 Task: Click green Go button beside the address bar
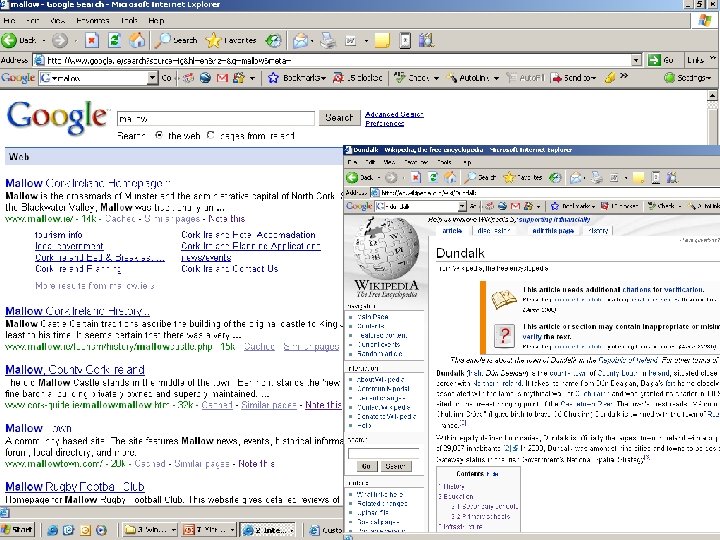660,60
